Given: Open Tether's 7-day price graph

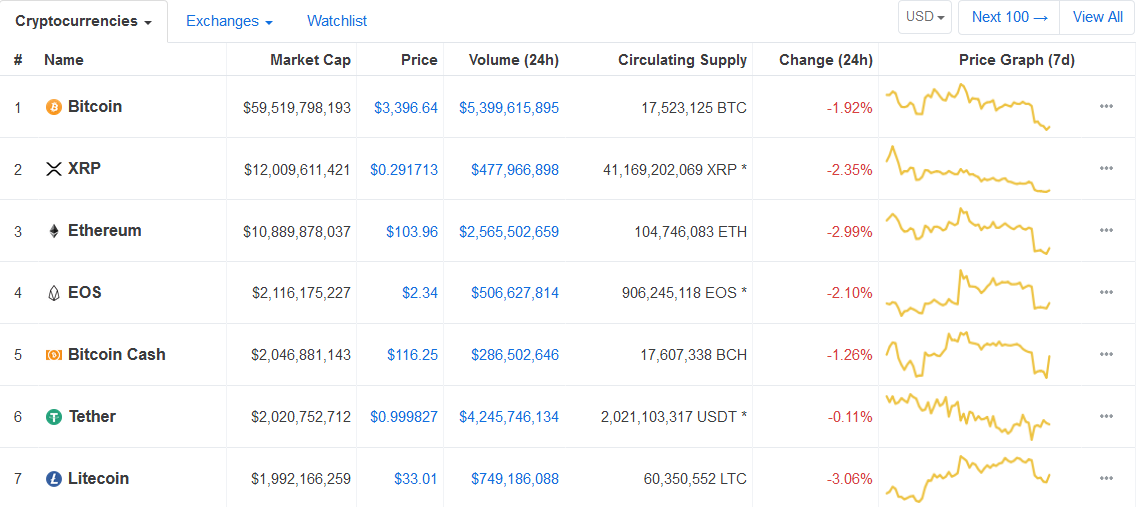Looking at the screenshot, I should click(969, 416).
